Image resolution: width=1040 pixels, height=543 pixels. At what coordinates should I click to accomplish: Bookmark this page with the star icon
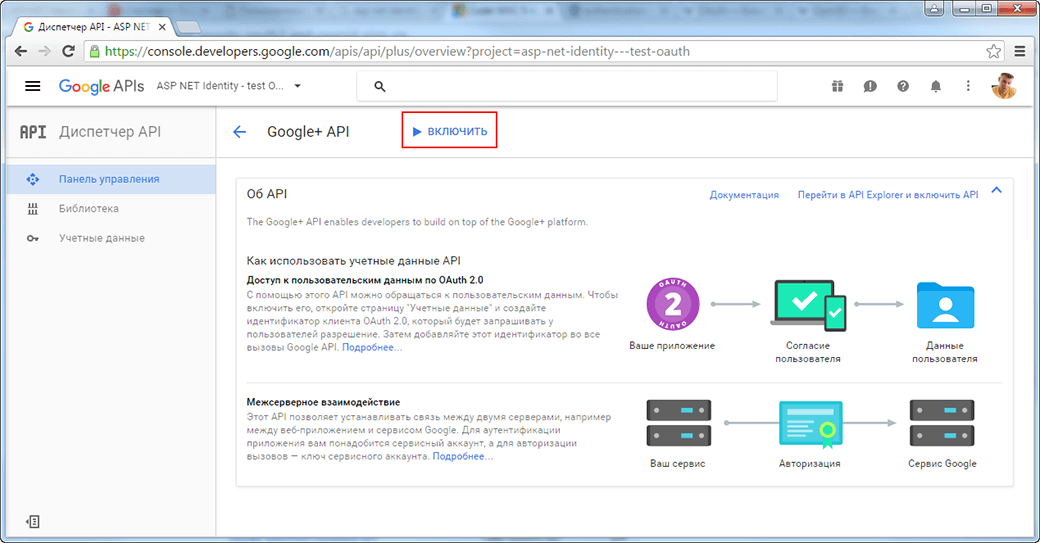pyautogui.click(x=993, y=51)
